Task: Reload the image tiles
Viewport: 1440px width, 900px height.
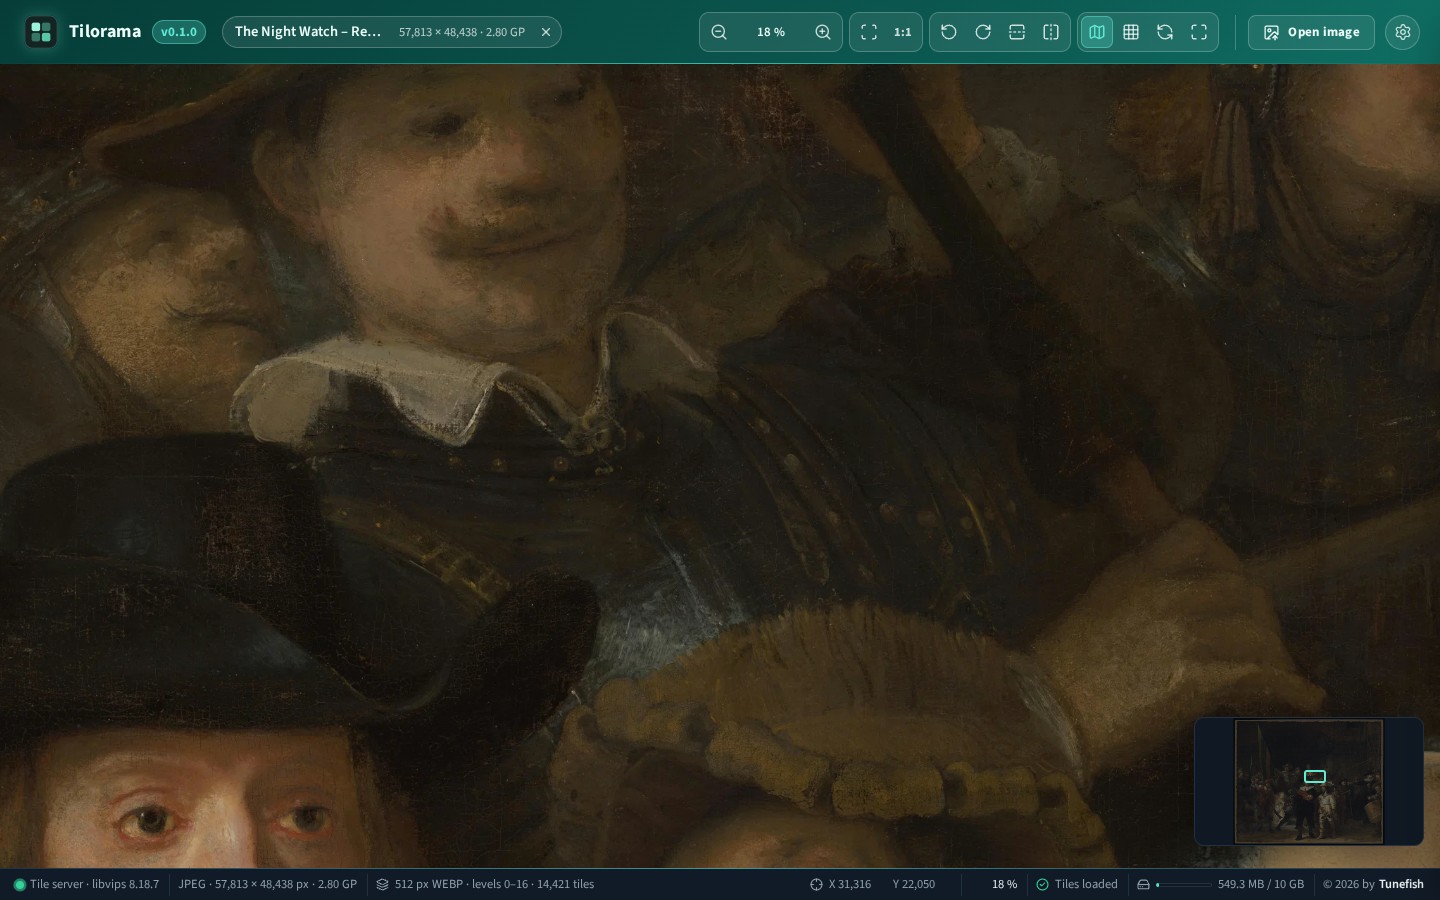Action: click(x=1165, y=32)
